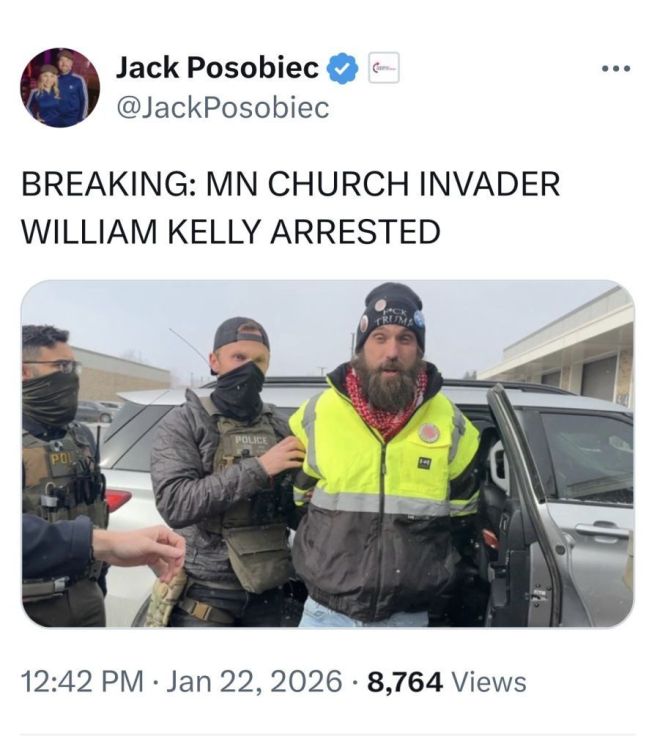Image resolution: width=660 pixels, height=750 pixels.
Task: Click the Views label
Action: coord(488,681)
